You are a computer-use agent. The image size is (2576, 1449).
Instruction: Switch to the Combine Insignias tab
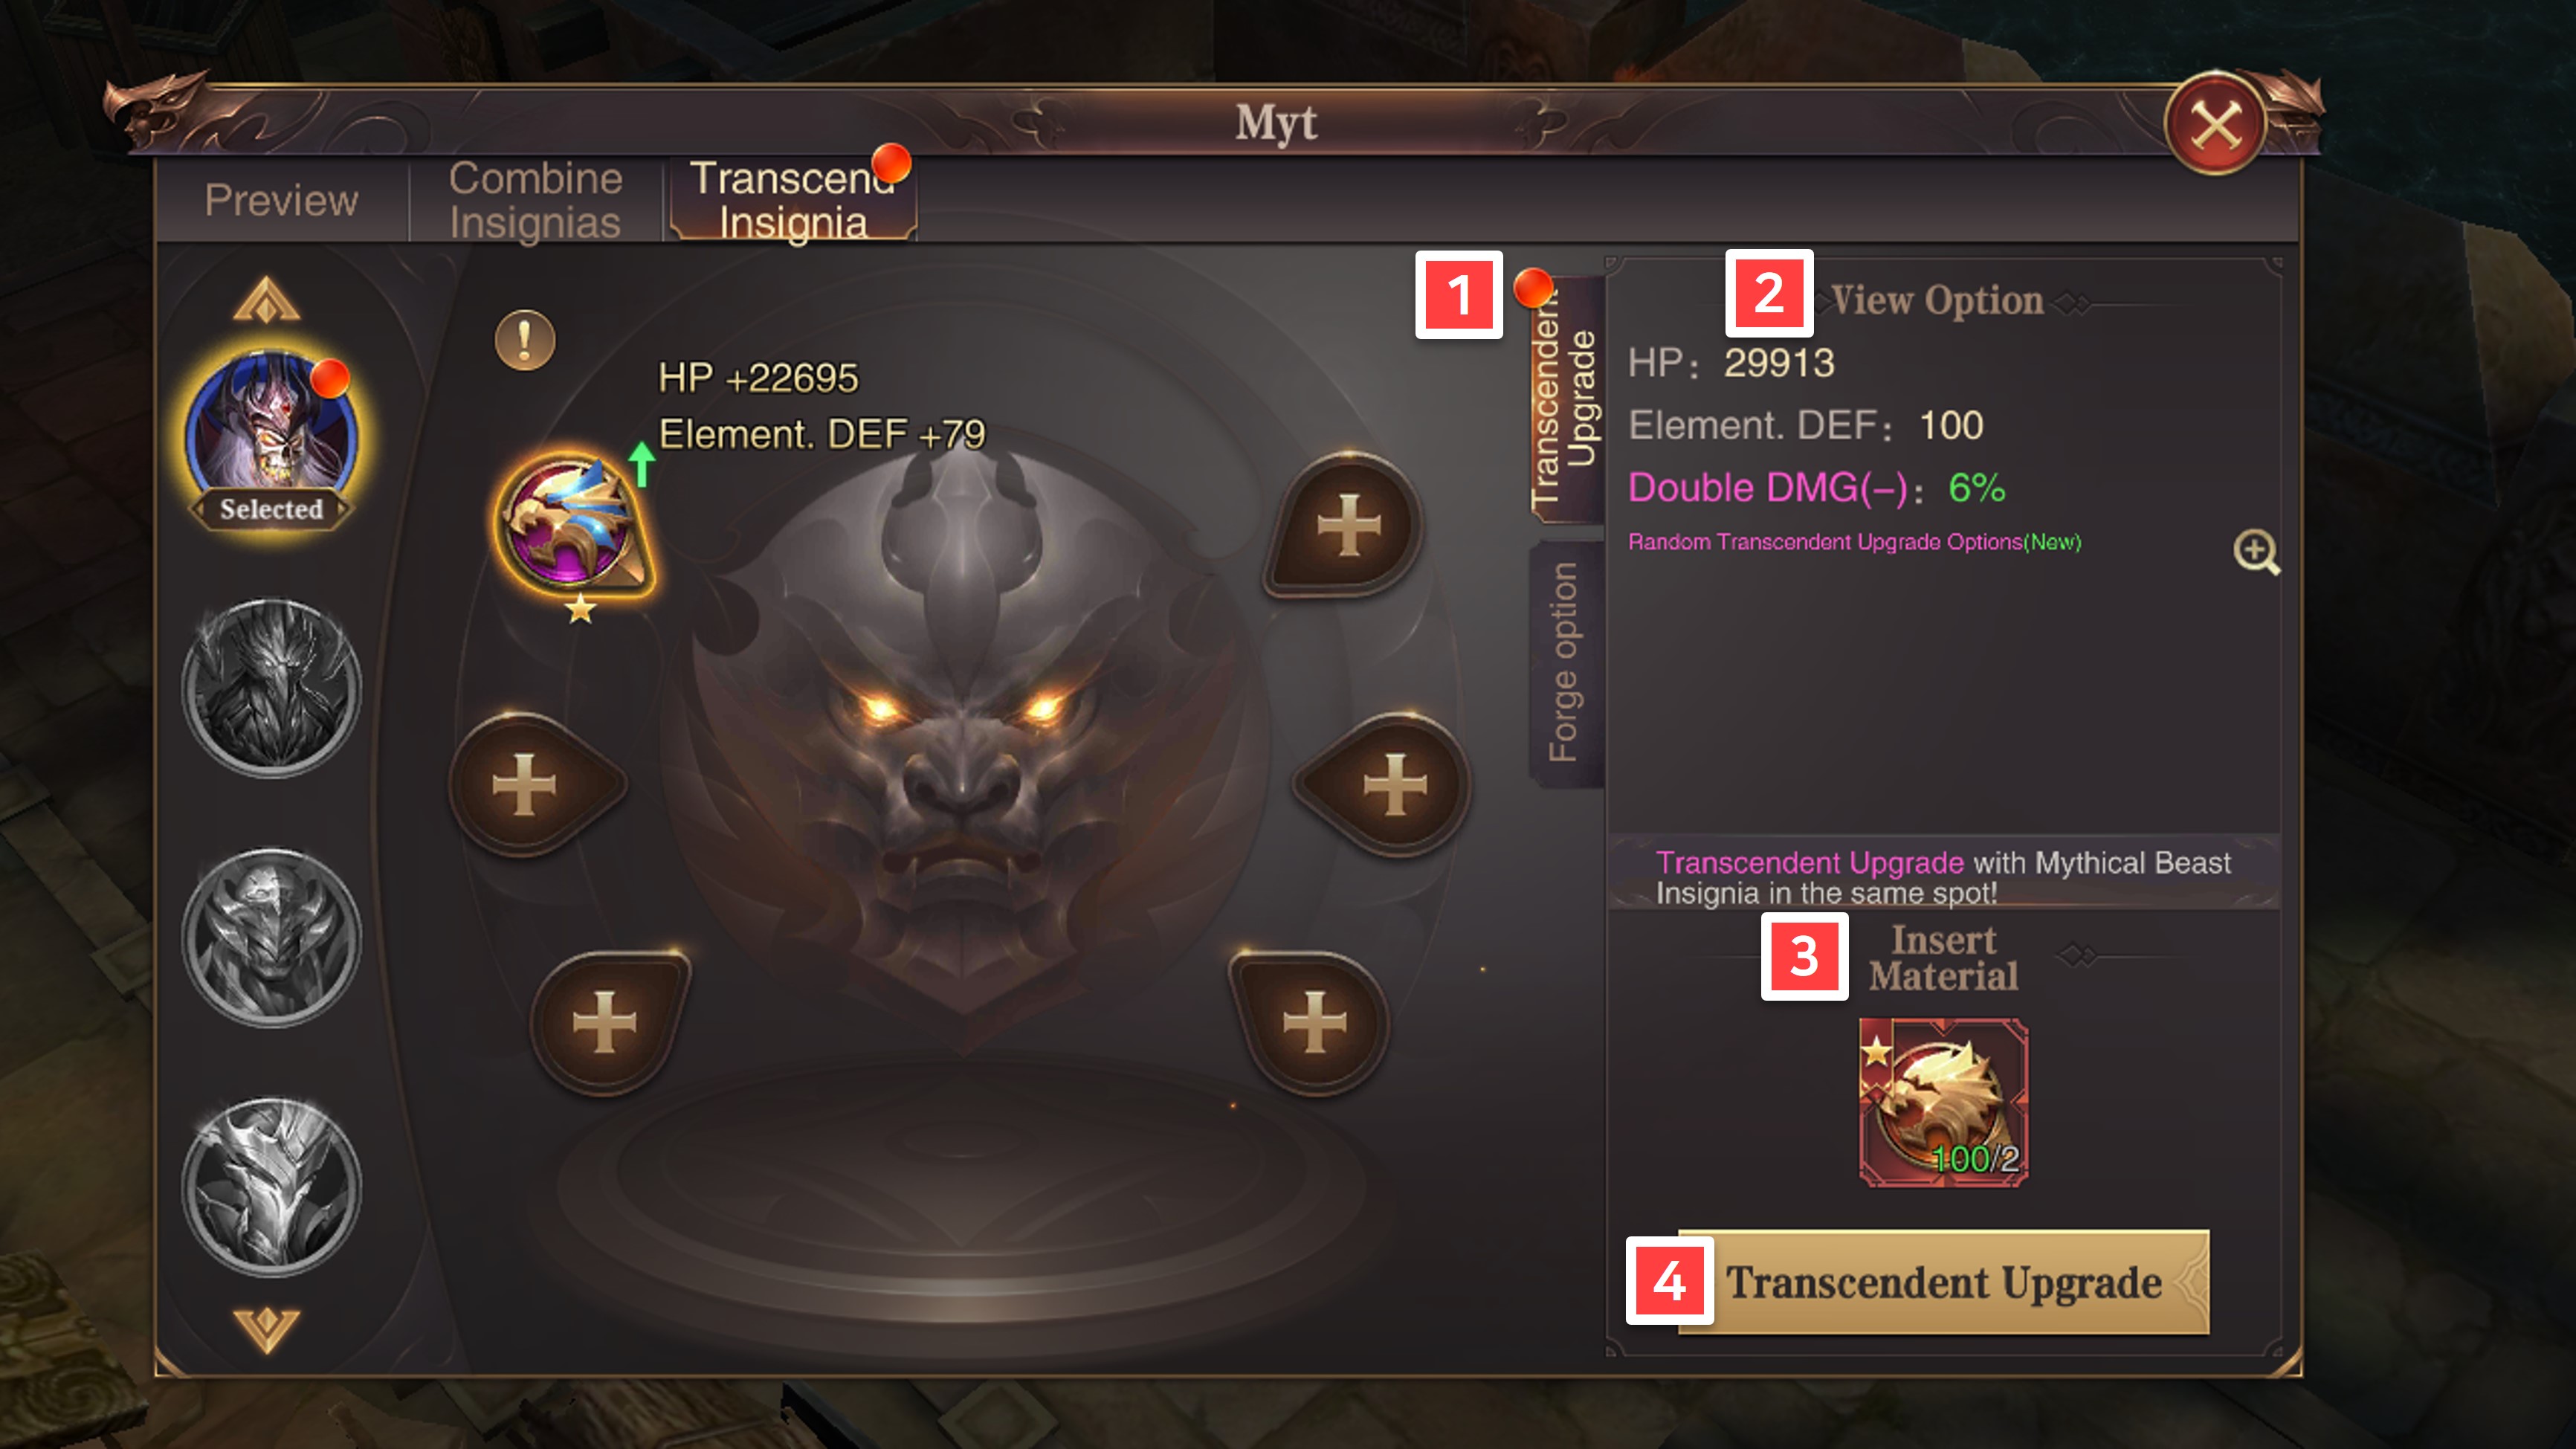[535, 200]
